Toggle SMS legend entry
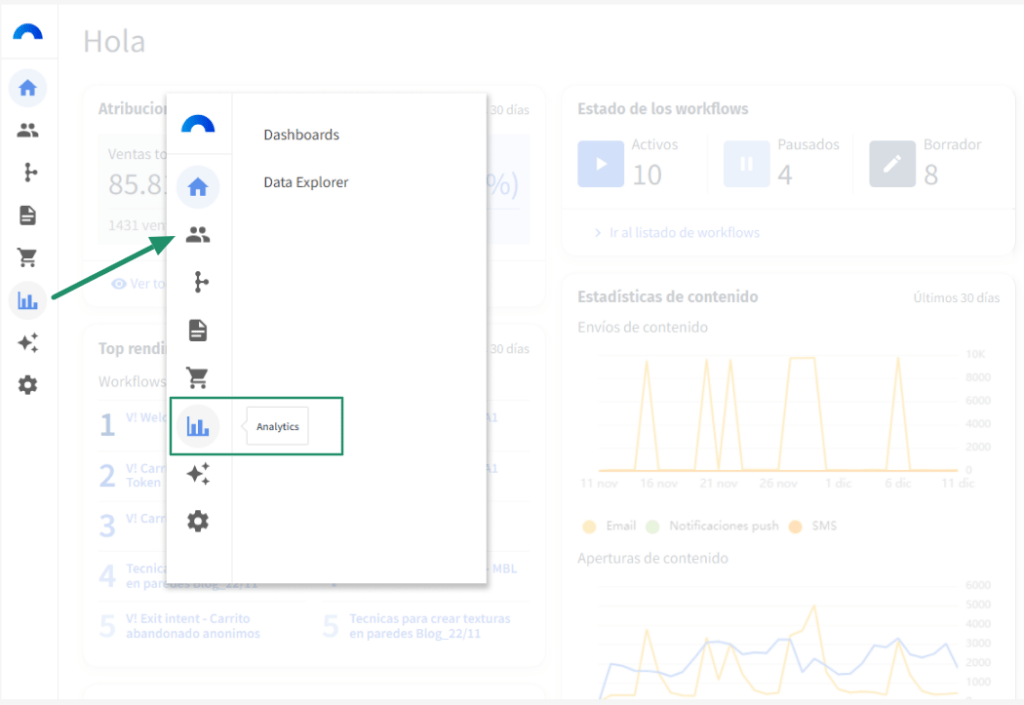This screenshot has height=705, width=1024. (x=813, y=526)
